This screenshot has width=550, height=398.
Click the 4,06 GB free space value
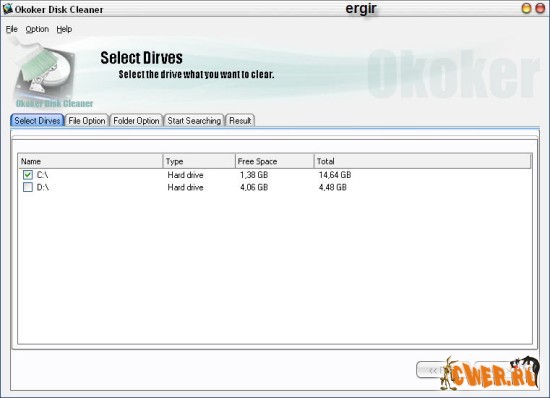click(x=254, y=187)
